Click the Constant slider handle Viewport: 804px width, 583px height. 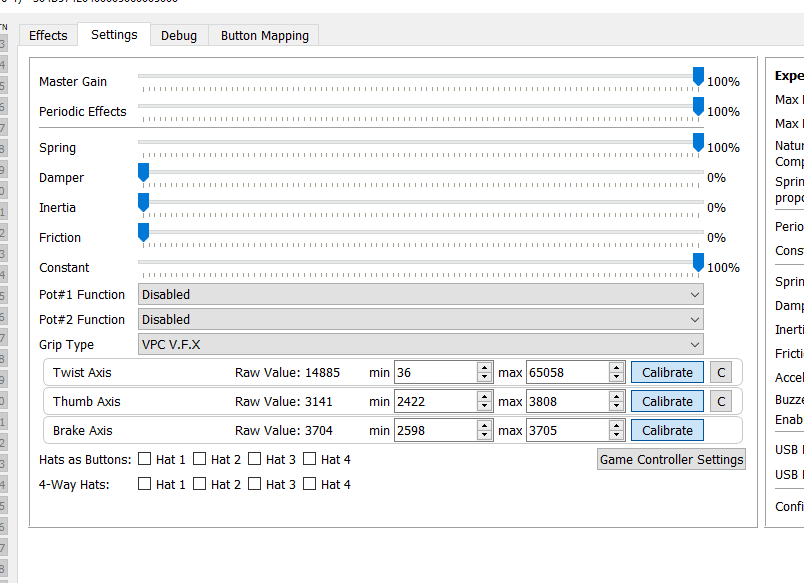[698, 263]
